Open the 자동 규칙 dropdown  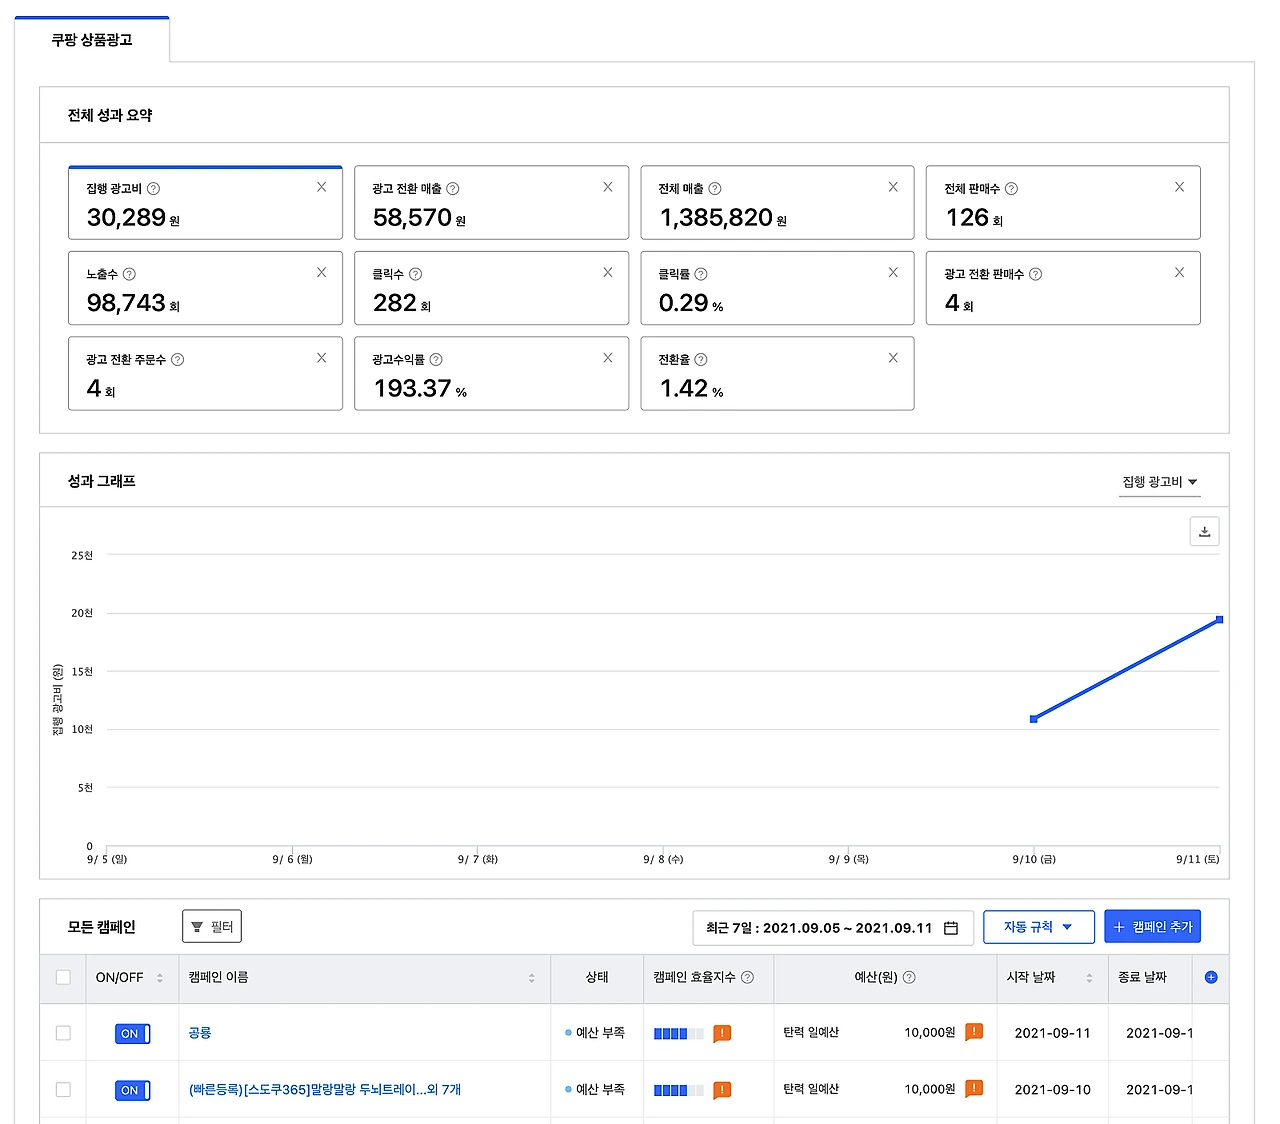tap(1039, 927)
